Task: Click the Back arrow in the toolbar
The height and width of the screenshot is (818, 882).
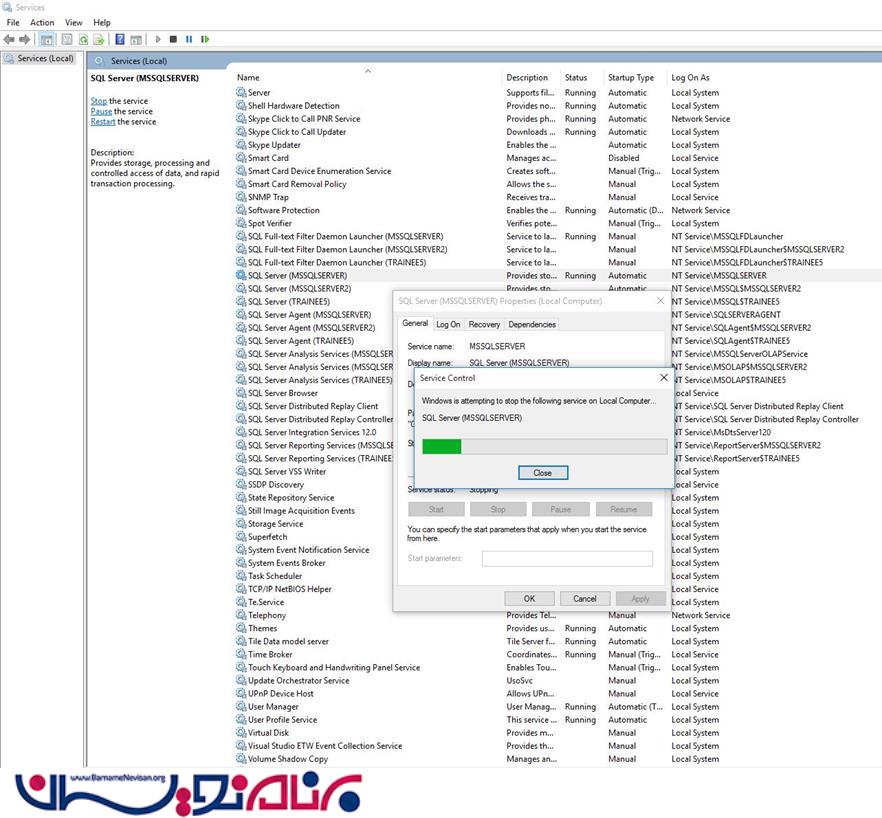Action: pos(9,39)
